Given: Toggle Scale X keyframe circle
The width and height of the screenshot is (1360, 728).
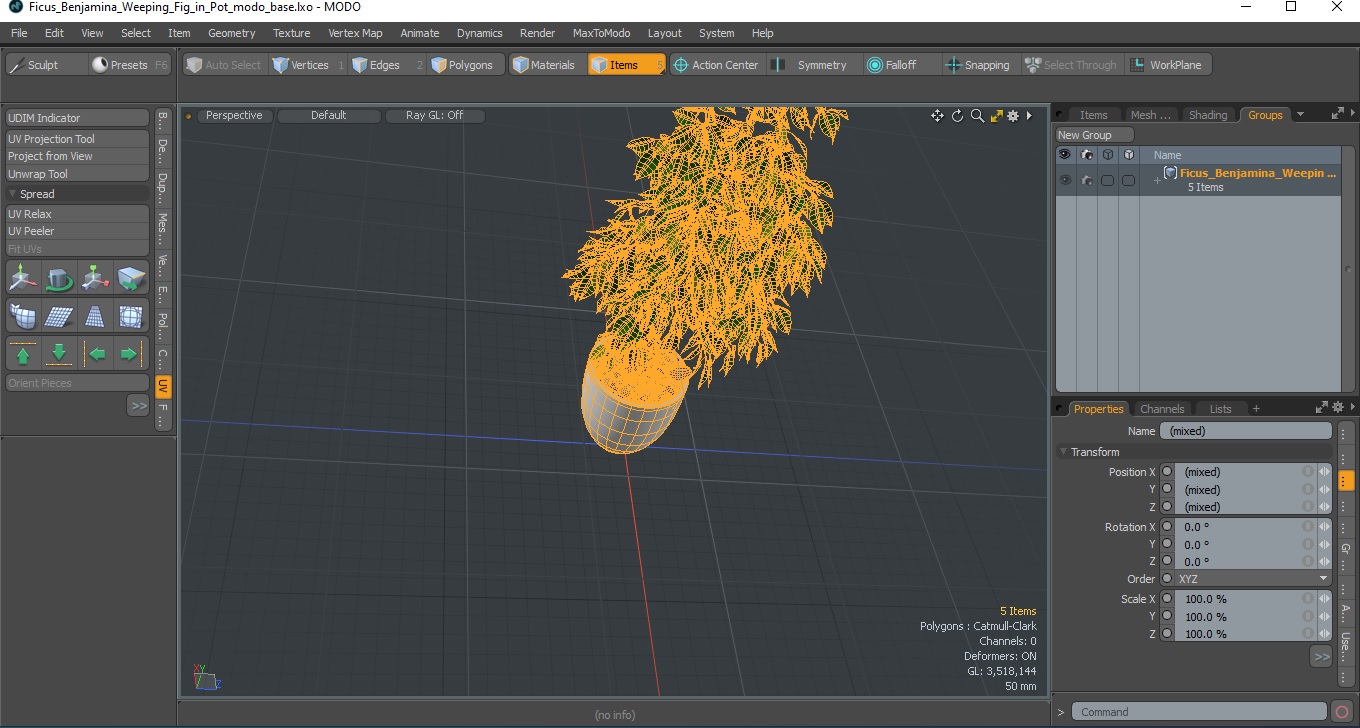Looking at the screenshot, I should click(x=1167, y=599).
